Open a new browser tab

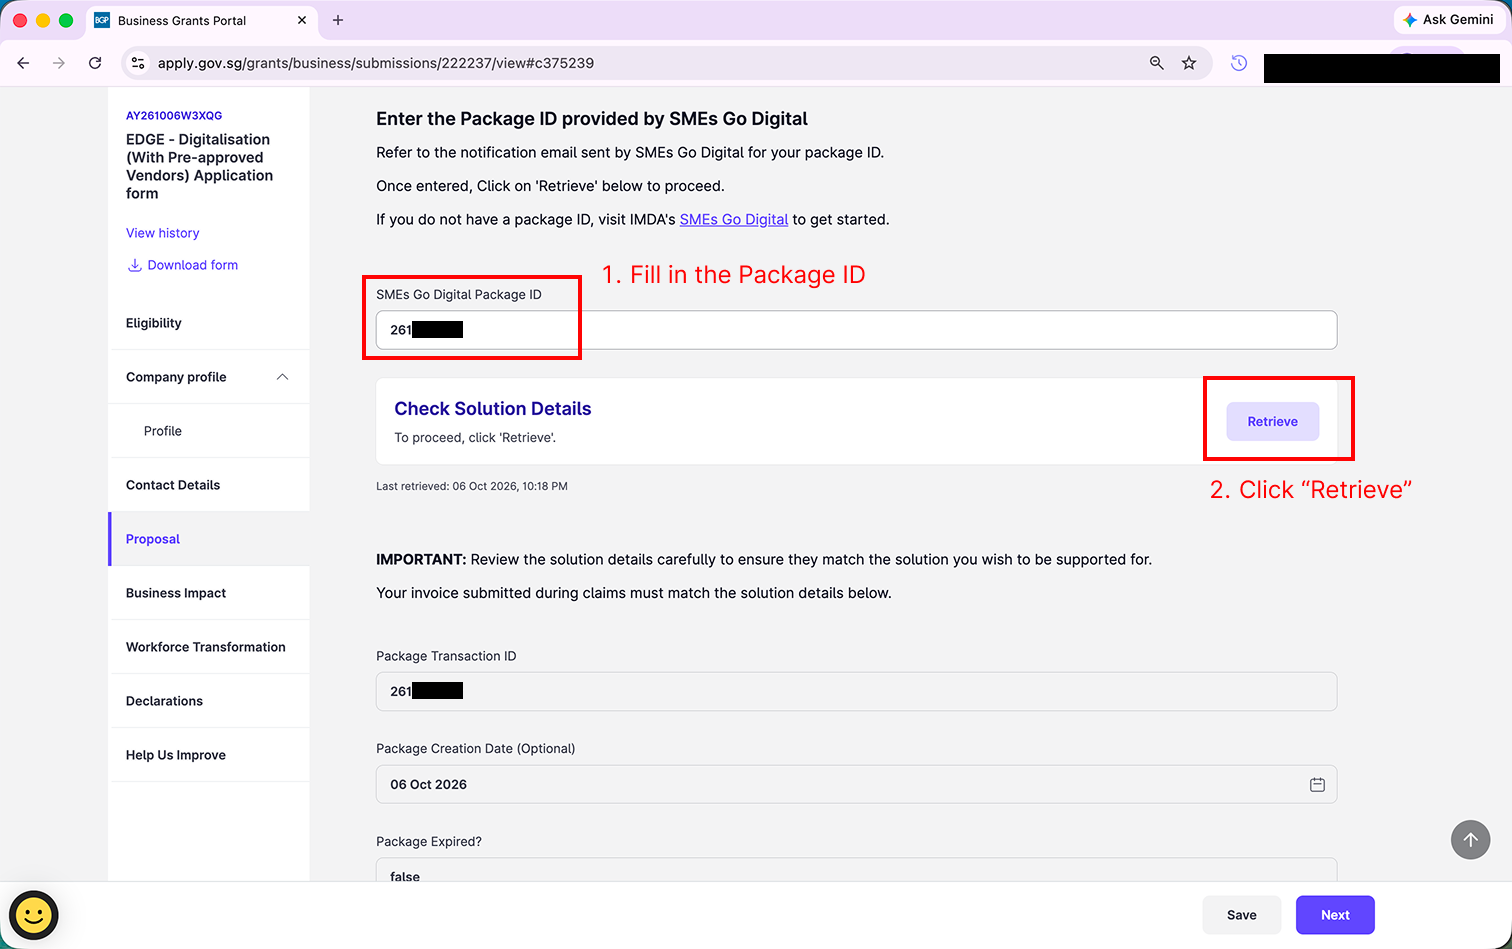point(338,20)
